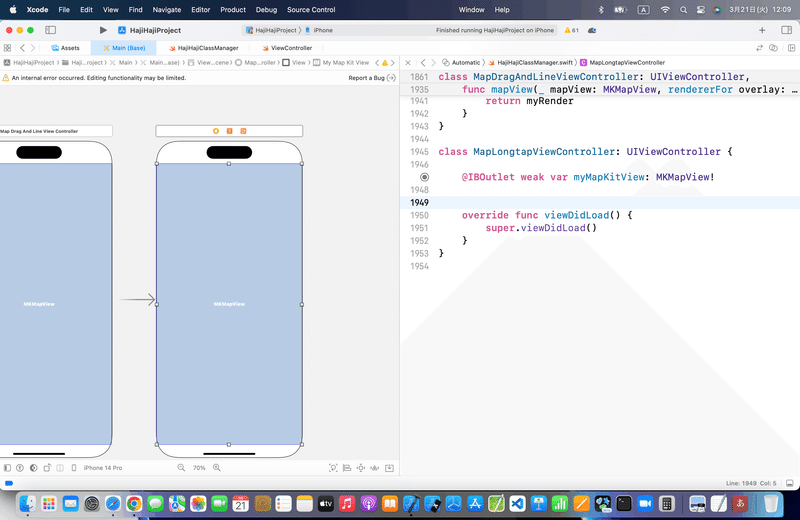Toggle the inspector panel on the right
Image resolution: width=800 pixels, height=520 pixels.
(786, 30)
